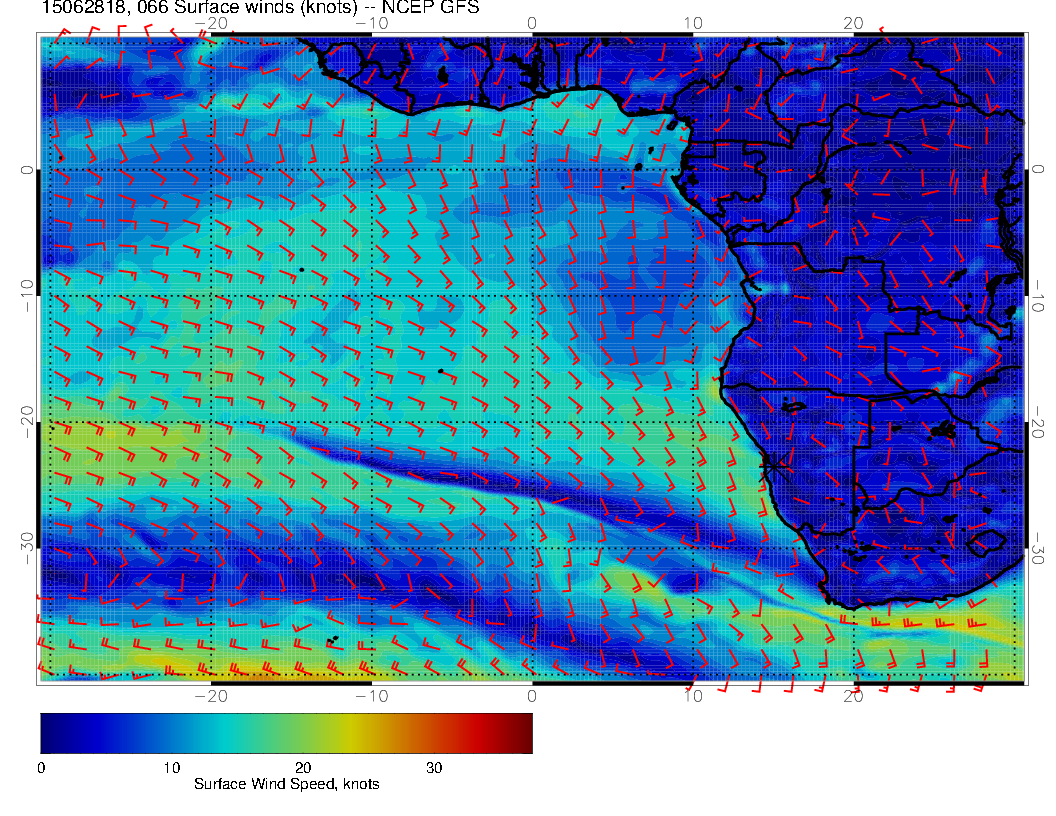The height and width of the screenshot is (816, 1056).
Task: Click the 'Surface Wind Speed, knots' label
Action: [286, 785]
